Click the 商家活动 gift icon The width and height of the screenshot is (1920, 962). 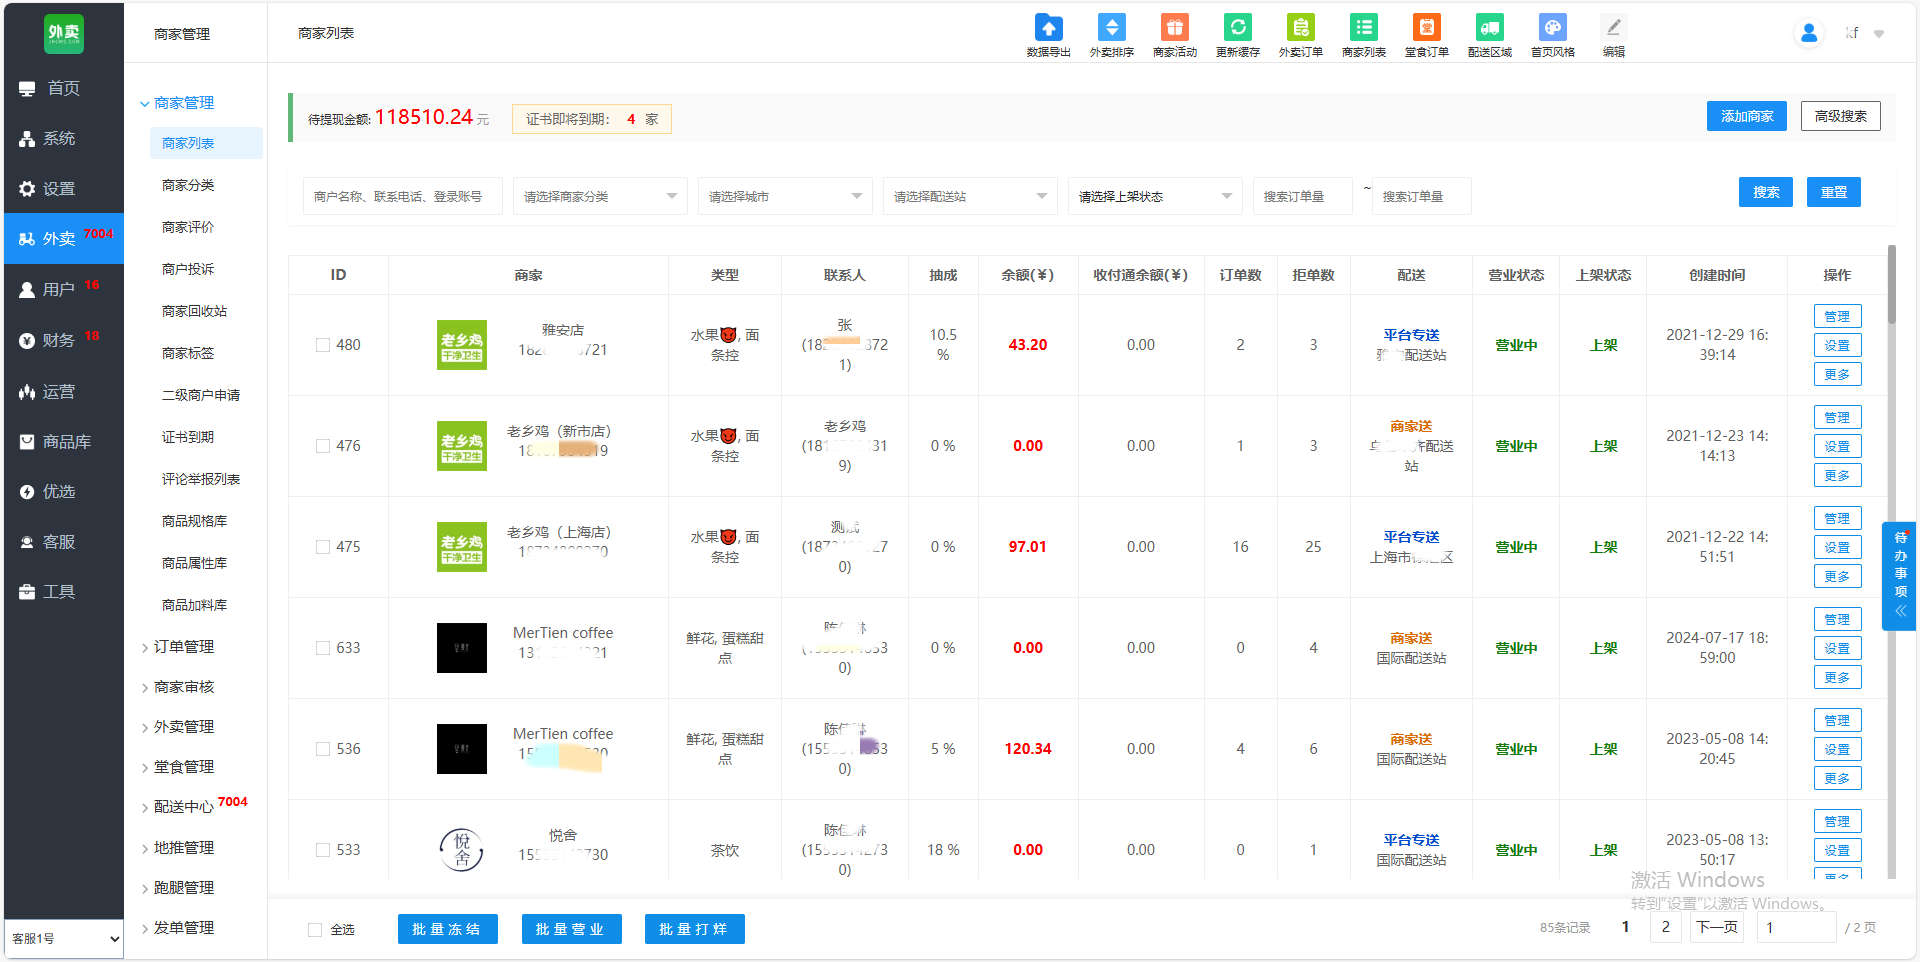click(1174, 28)
